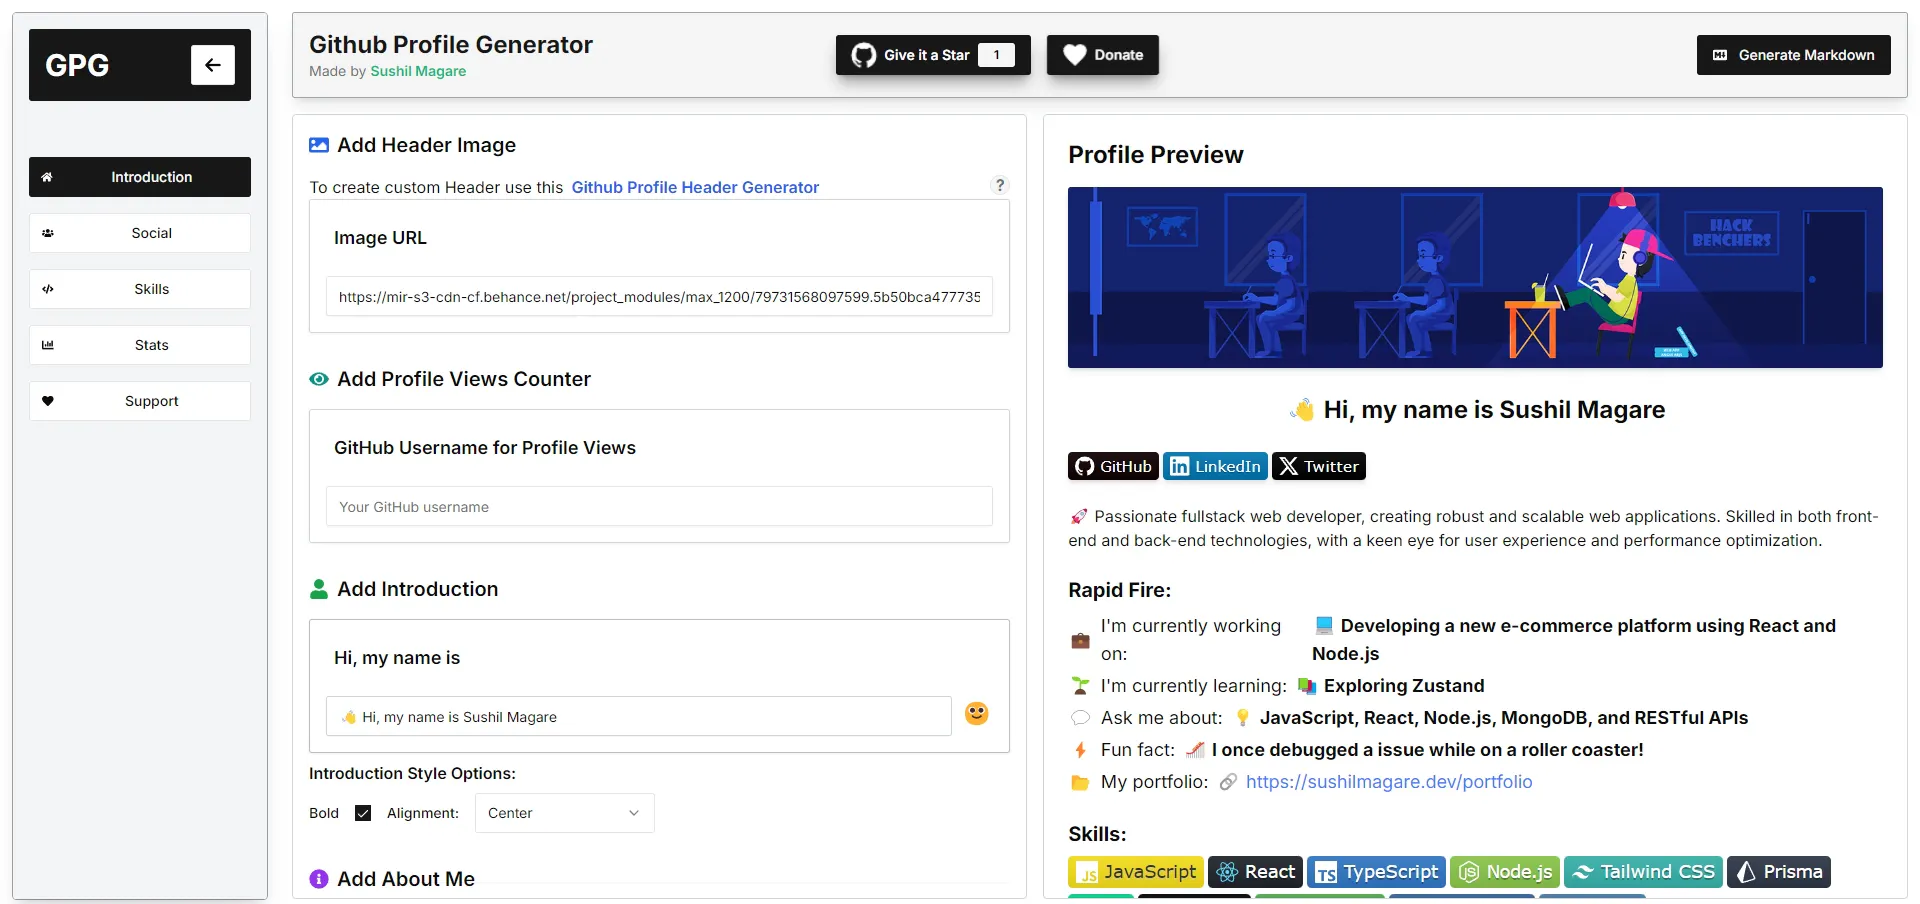Click the star count badge showing 1
This screenshot has width=1920, height=904.
pos(996,55)
